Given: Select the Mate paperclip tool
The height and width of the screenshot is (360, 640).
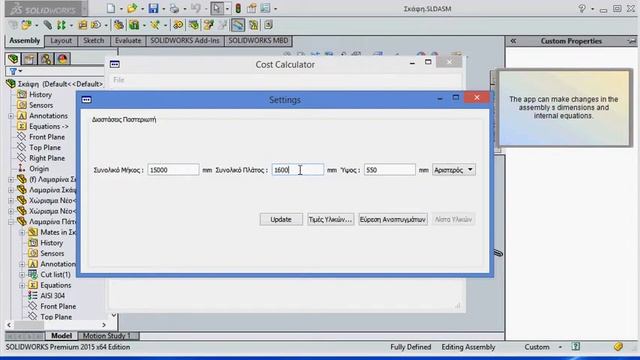Looking at the screenshot, I should [x=47, y=25].
